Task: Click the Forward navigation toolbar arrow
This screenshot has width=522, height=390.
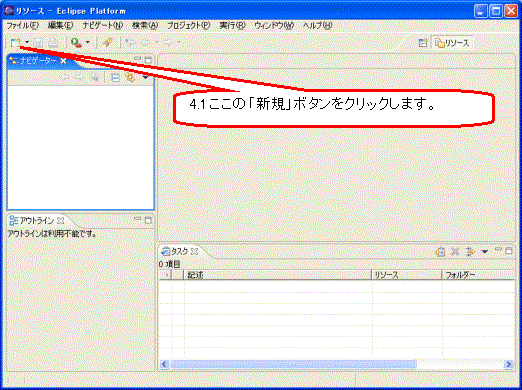Action: 168,42
